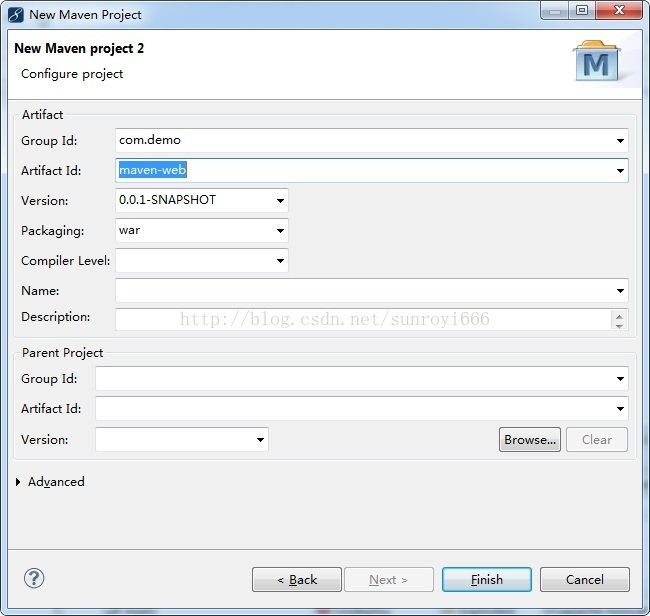Click the Finish button
The image size is (650, 616).
tap(487, 580)
